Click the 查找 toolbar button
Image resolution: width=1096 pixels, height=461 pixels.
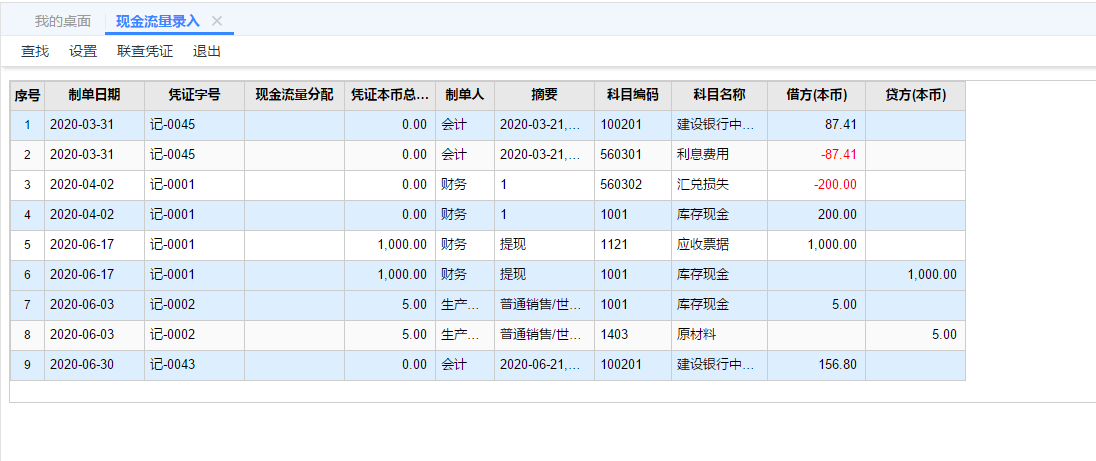[x=35, y=51]
